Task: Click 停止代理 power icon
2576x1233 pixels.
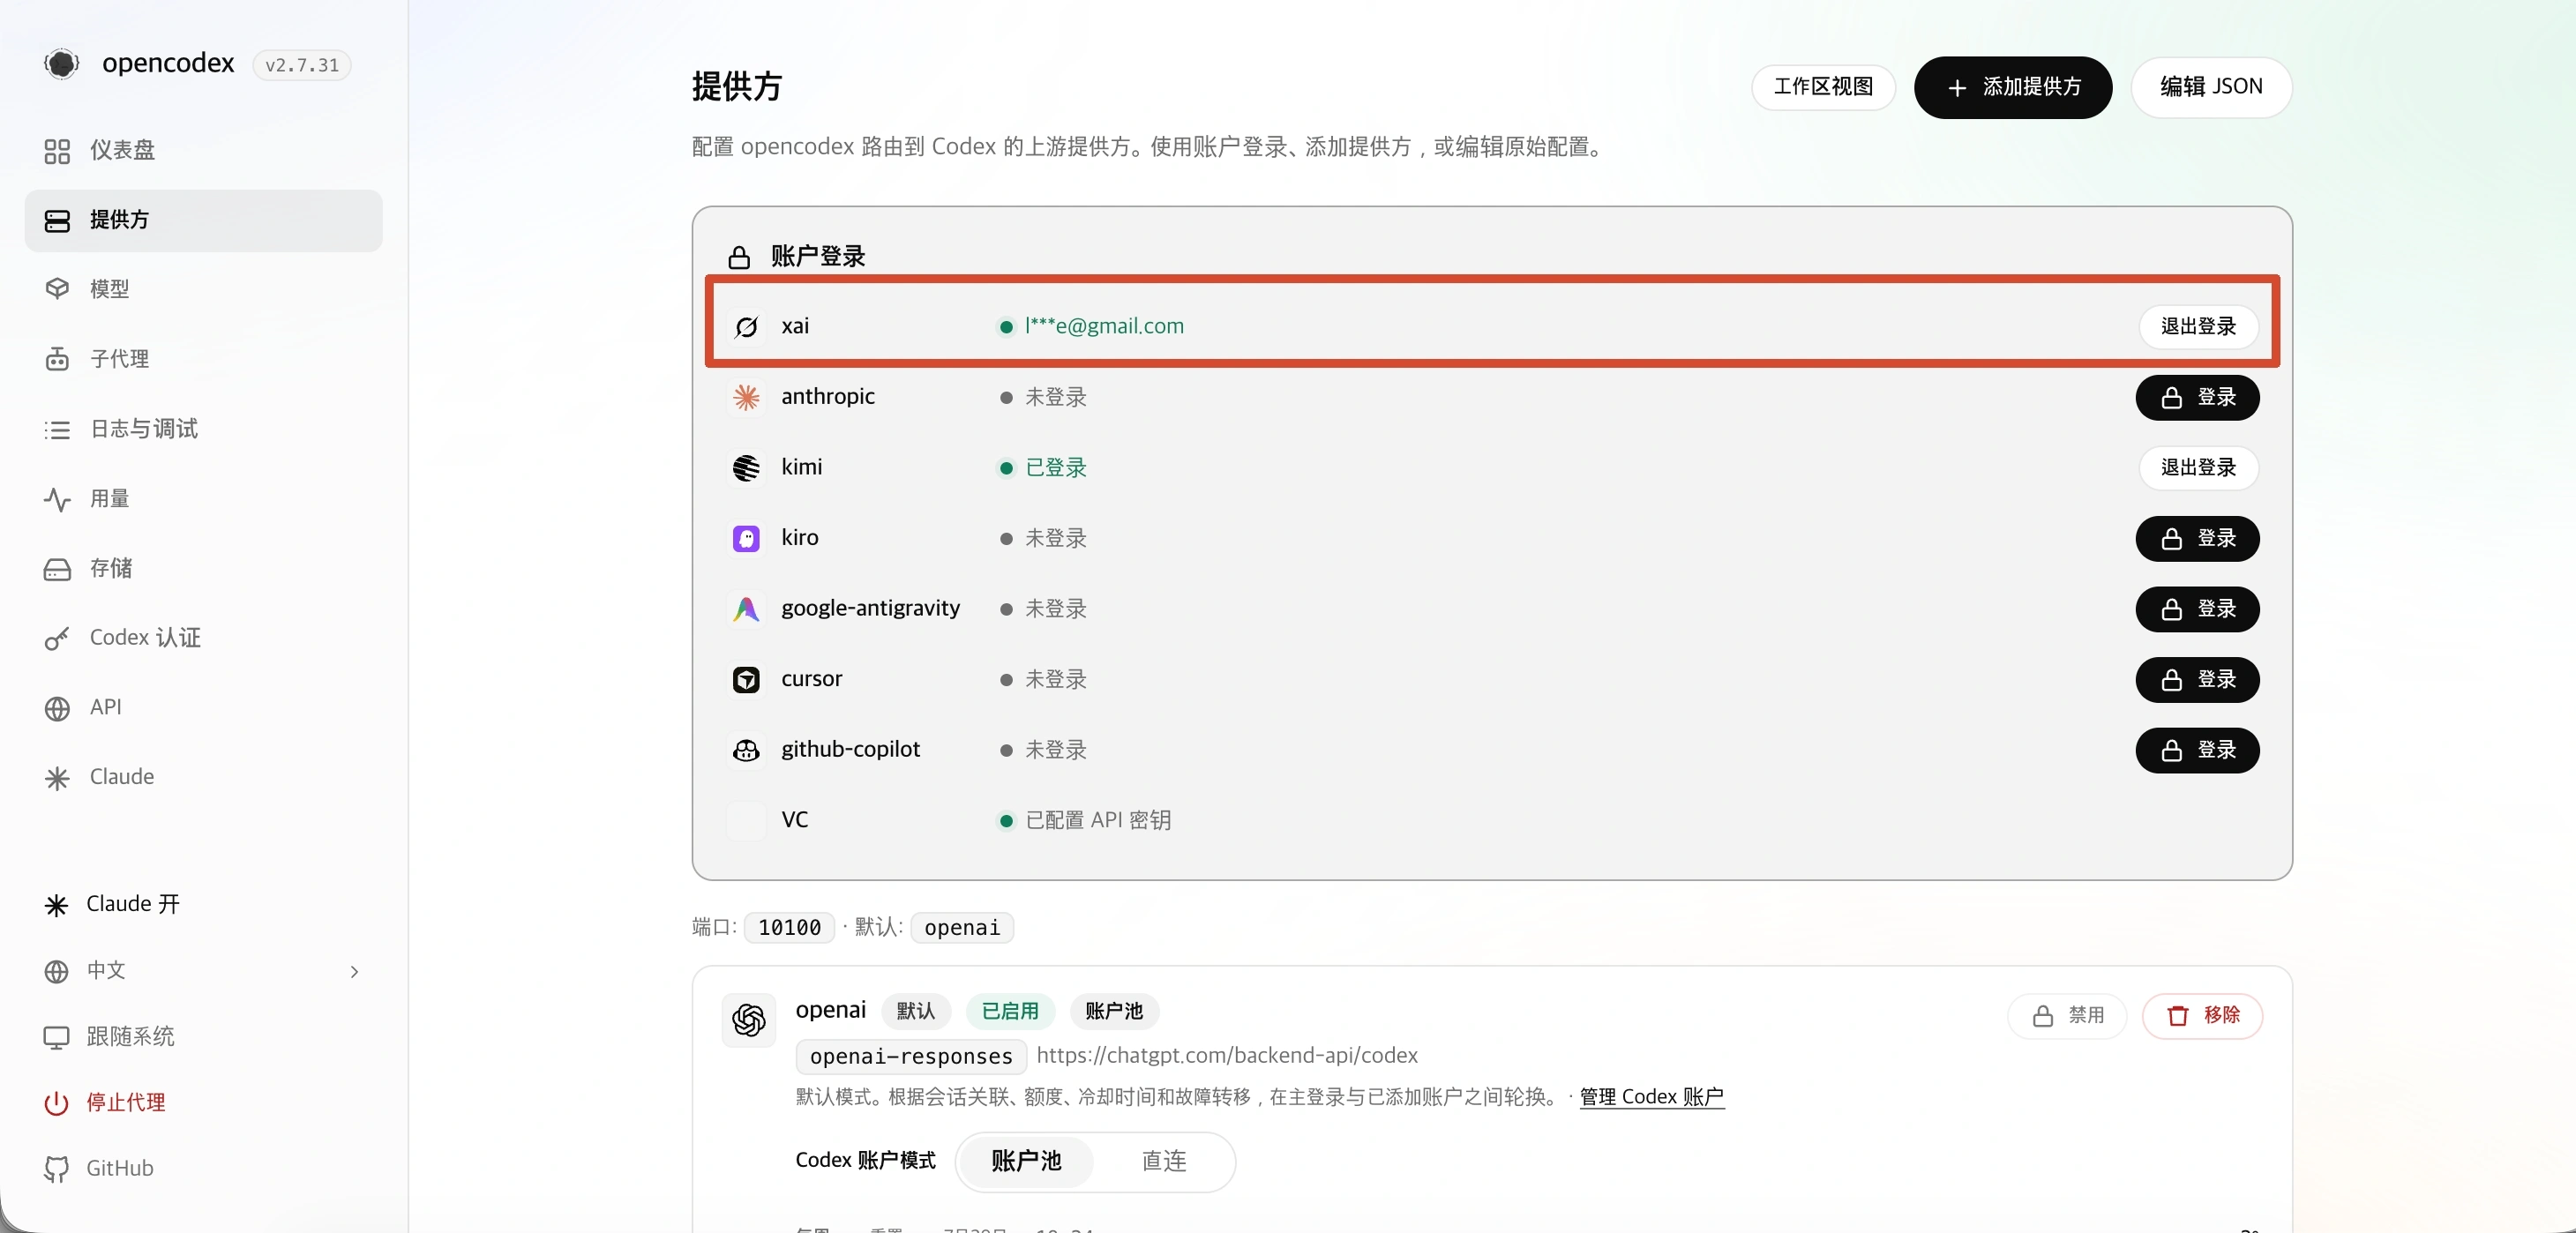Action: [x=56, y=1104]
